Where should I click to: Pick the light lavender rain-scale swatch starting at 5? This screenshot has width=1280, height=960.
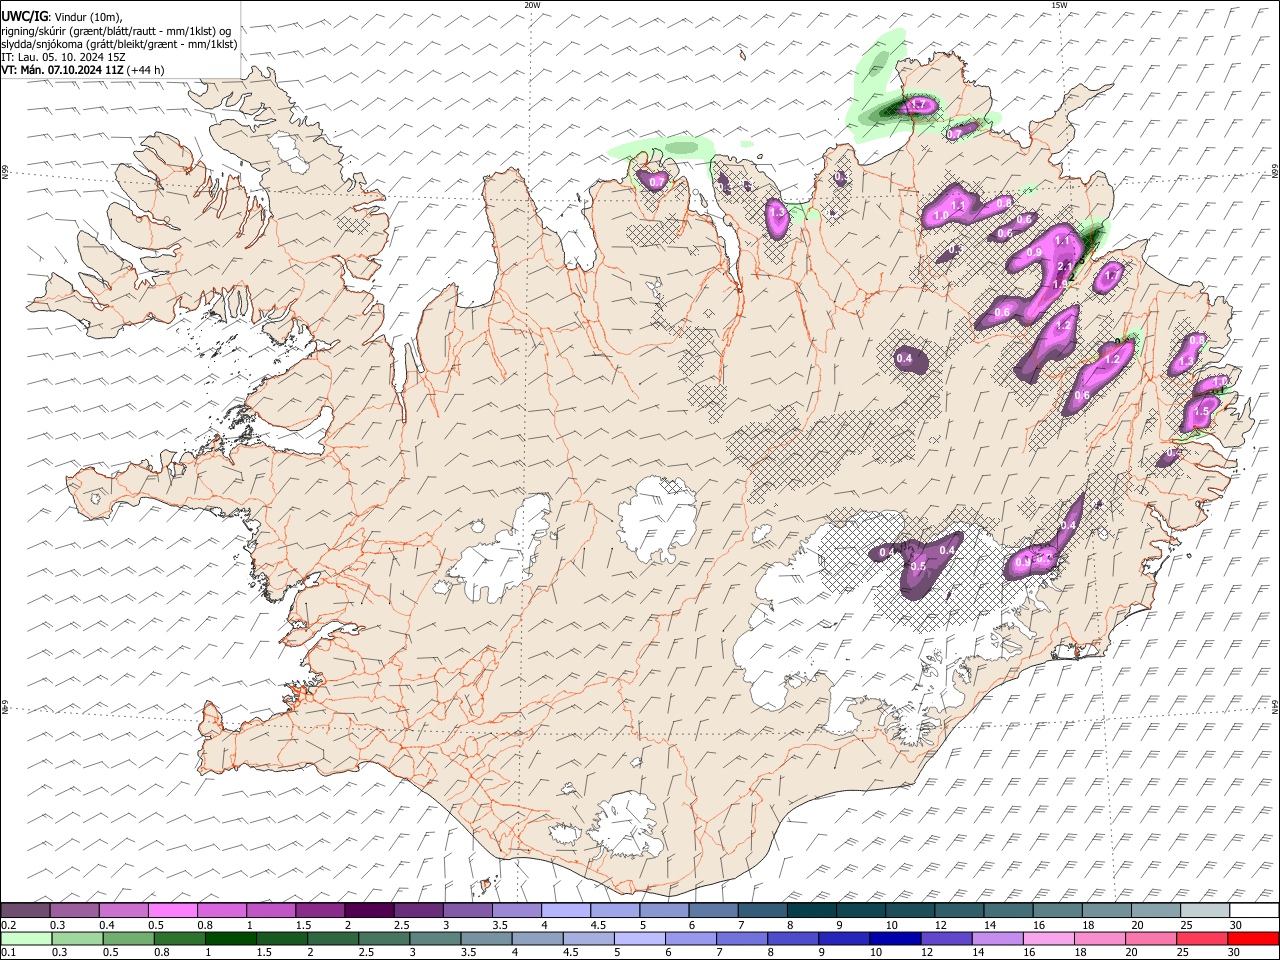pyautogui.click(x=640, y=938)
